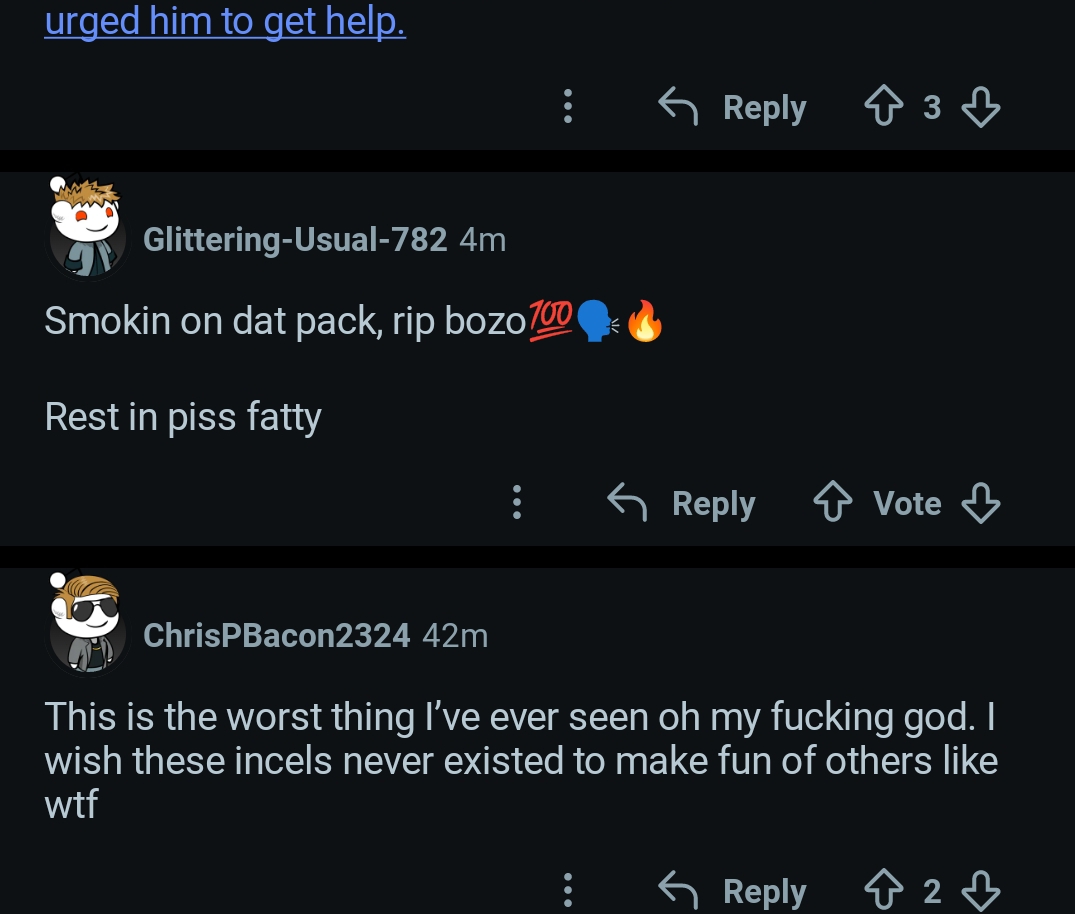Upvote the top comment showing 3 votes

[x=884, y=107]
